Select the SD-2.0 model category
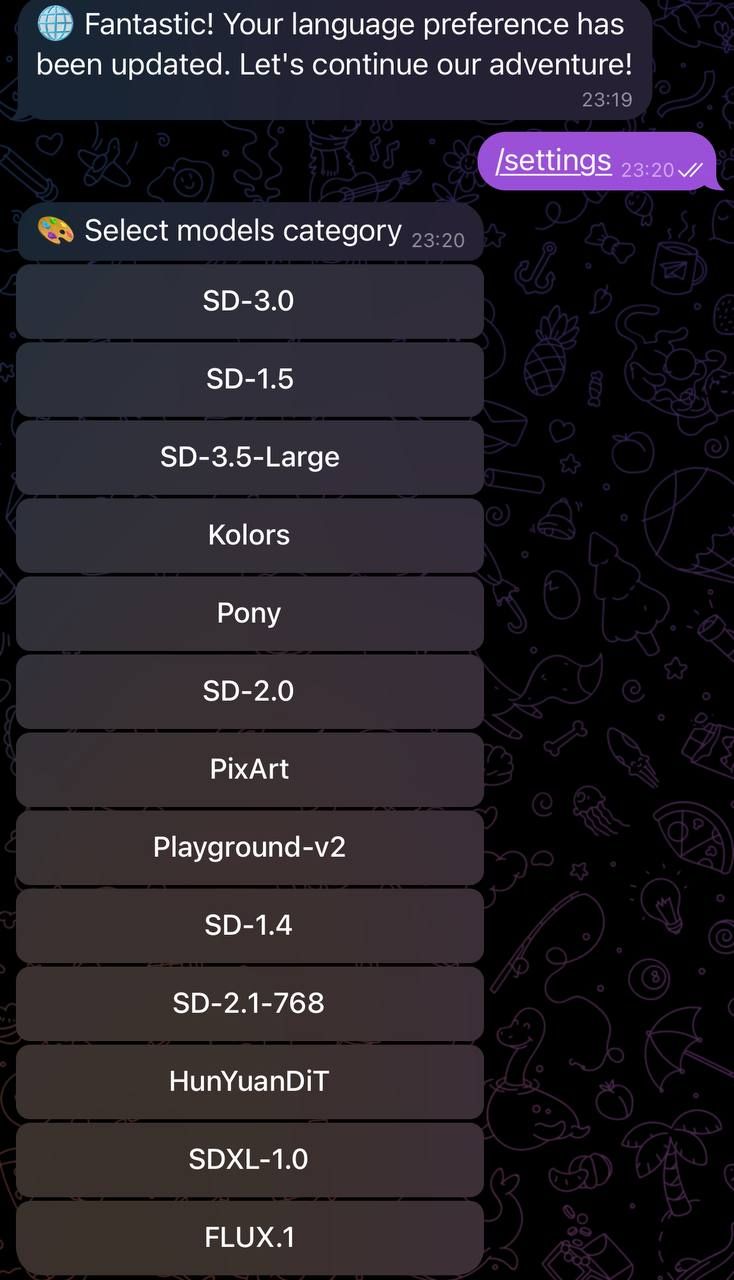This screenshot has width=734, height=1280. tap(248, 691)
